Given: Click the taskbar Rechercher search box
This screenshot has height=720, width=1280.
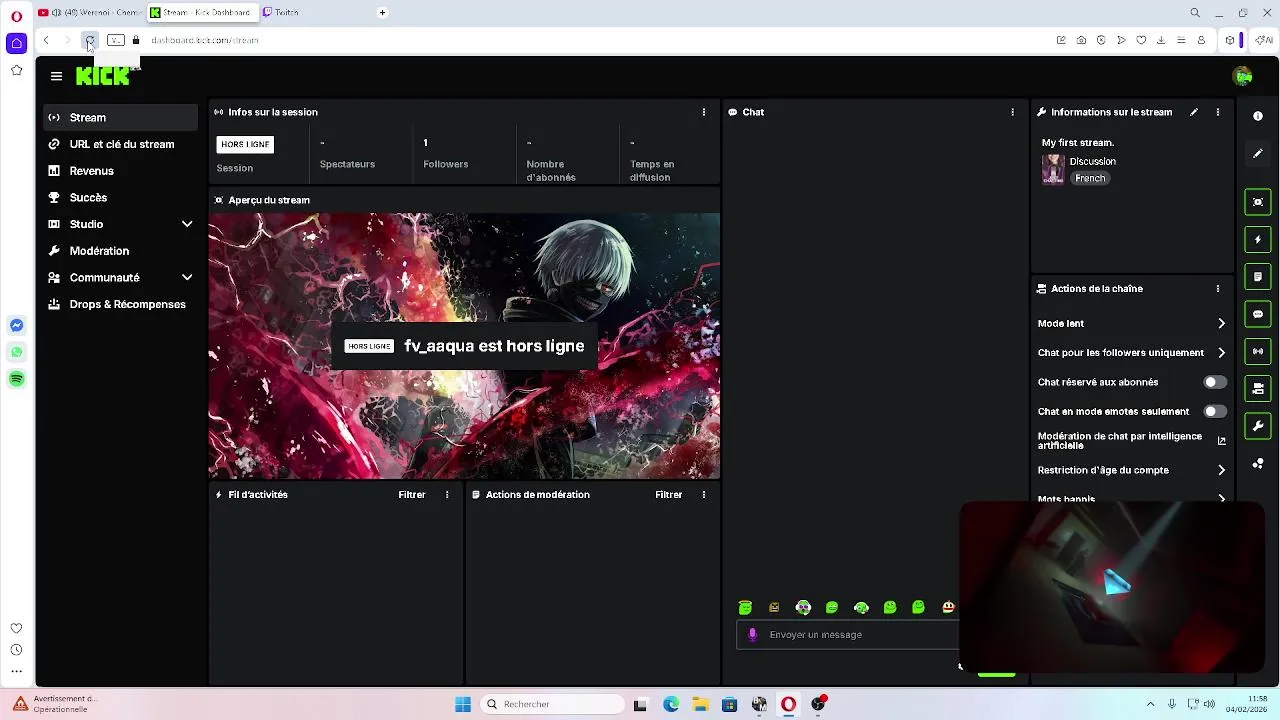Looking at the screenshot, I should point(552,704).
